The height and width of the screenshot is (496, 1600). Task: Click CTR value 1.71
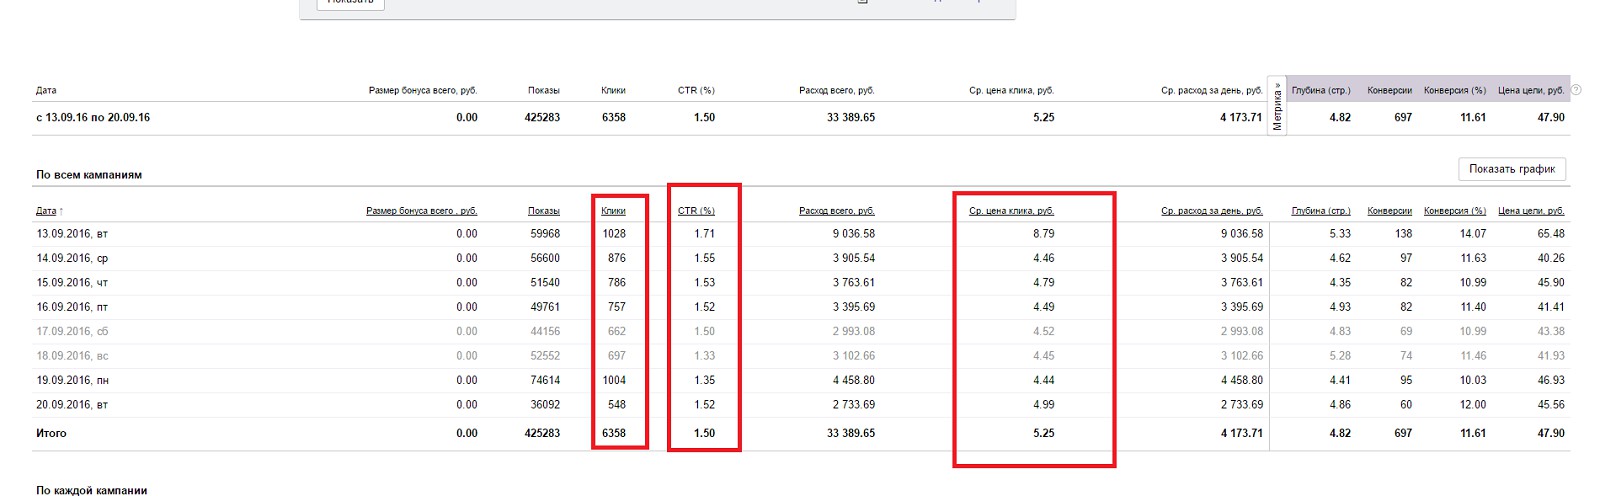(705, 234)
